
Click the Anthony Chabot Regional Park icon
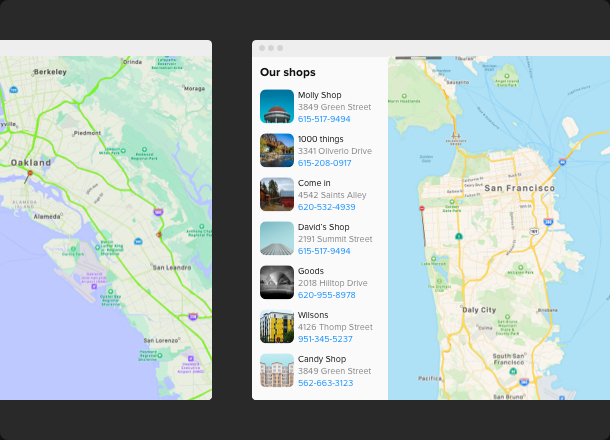(x=202, y=226)
